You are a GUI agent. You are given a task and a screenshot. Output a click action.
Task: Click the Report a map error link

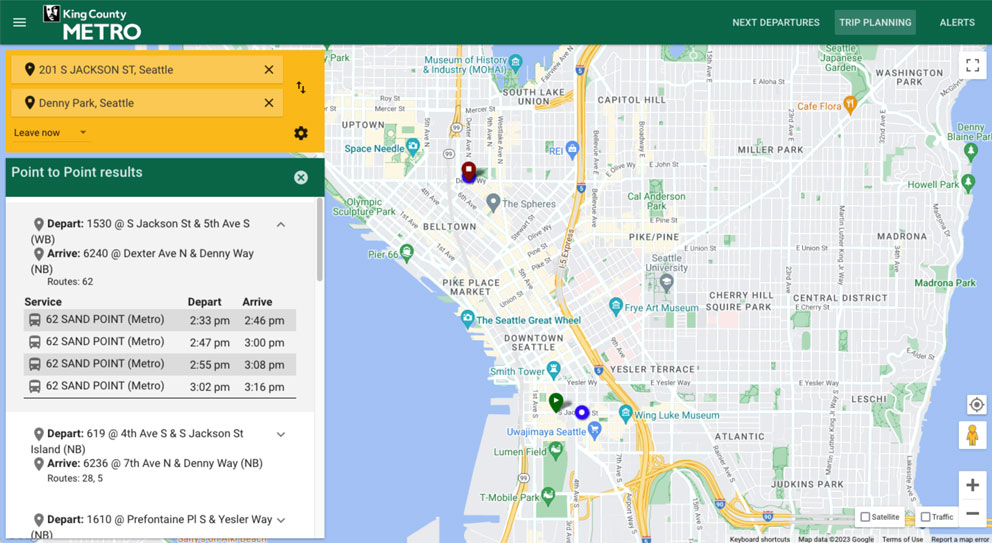point(960,539)
